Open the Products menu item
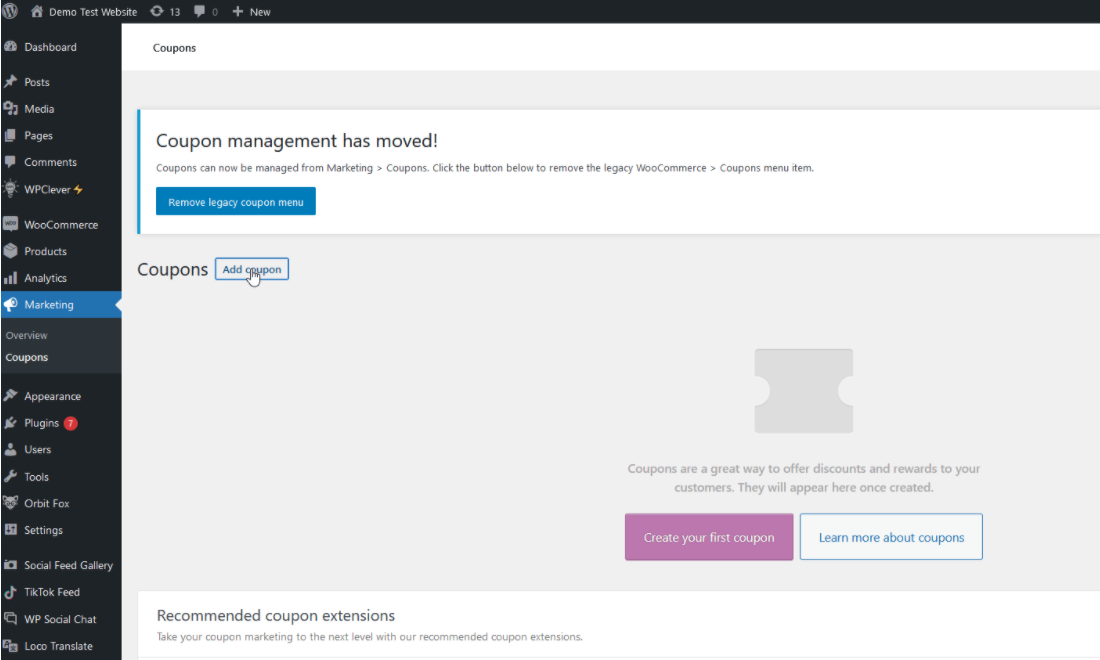 tap(45, 251)
